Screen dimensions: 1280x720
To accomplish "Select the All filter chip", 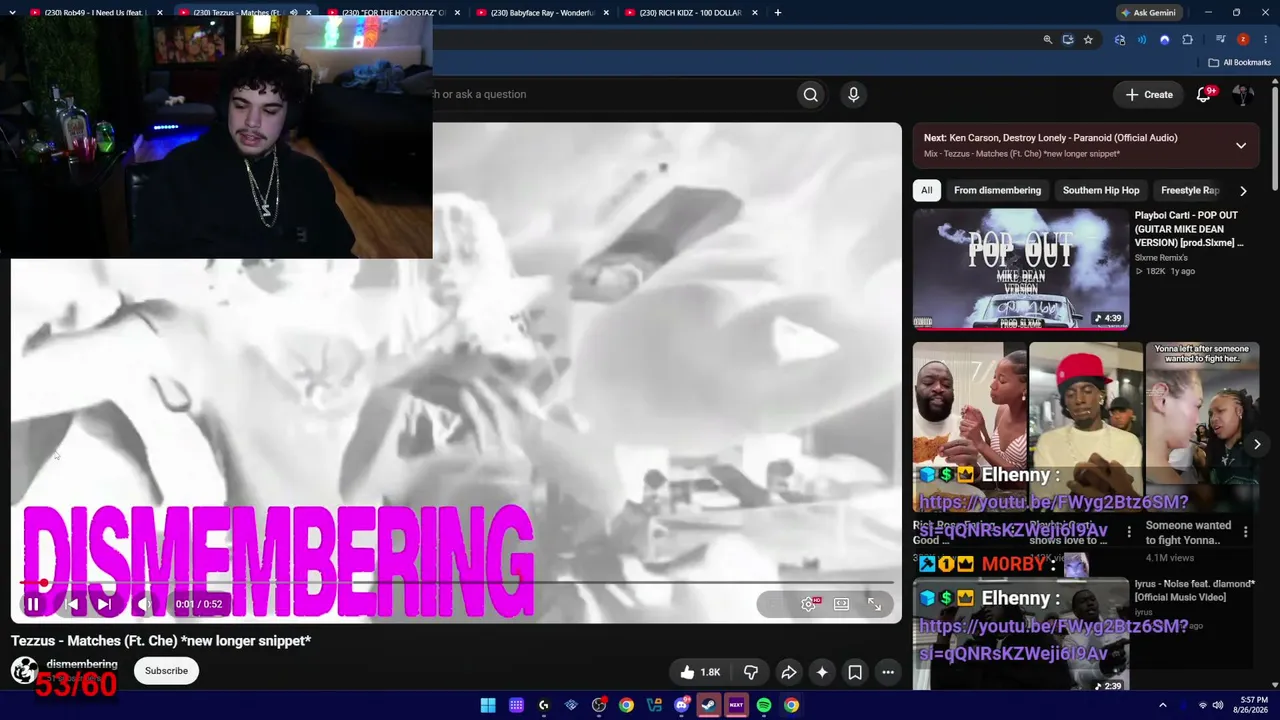I will pos(927,190).
